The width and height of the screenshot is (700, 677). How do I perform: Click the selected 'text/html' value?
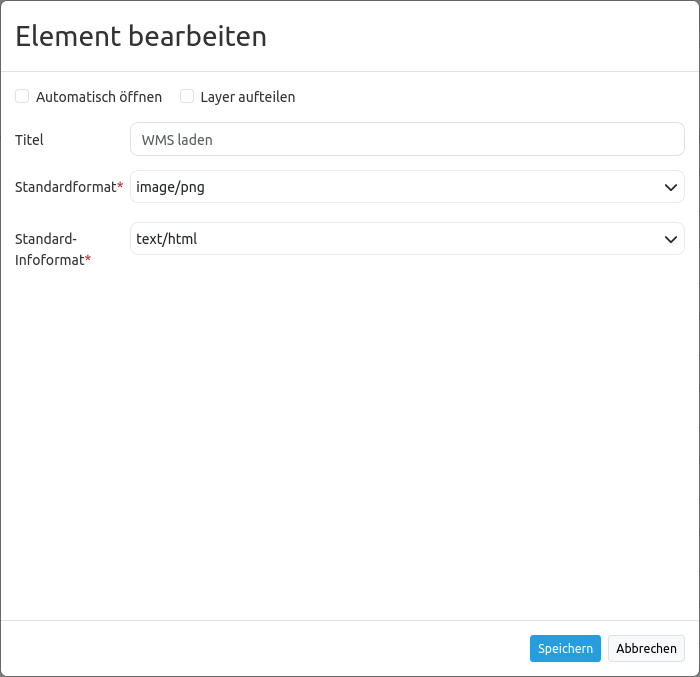tap(166, 239)
